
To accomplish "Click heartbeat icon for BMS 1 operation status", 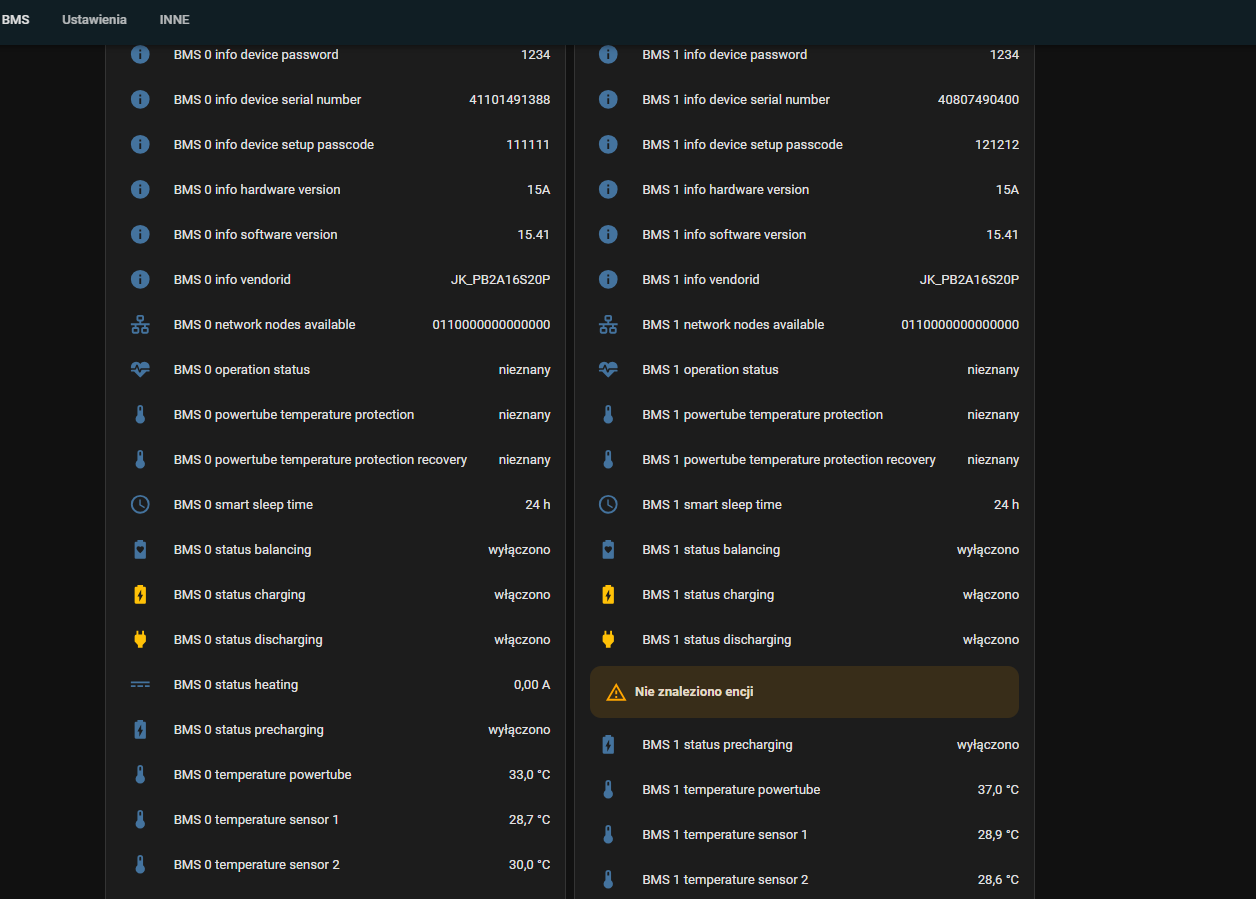I will [608, 370].
